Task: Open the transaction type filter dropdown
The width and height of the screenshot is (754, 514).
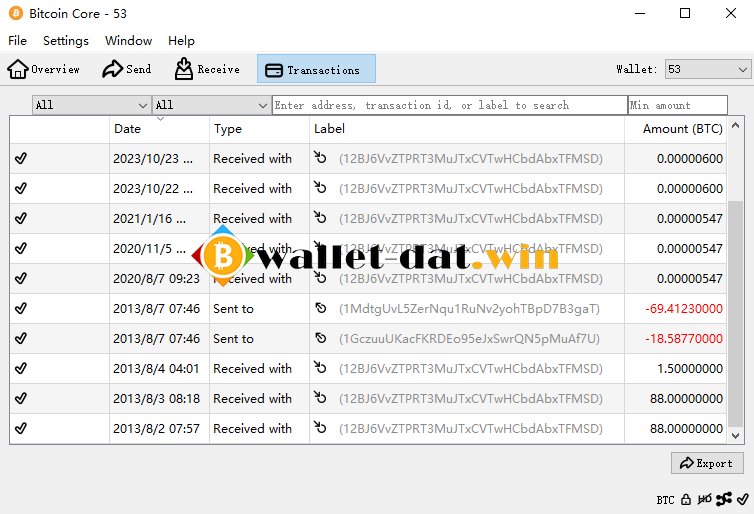Action: 210,105
